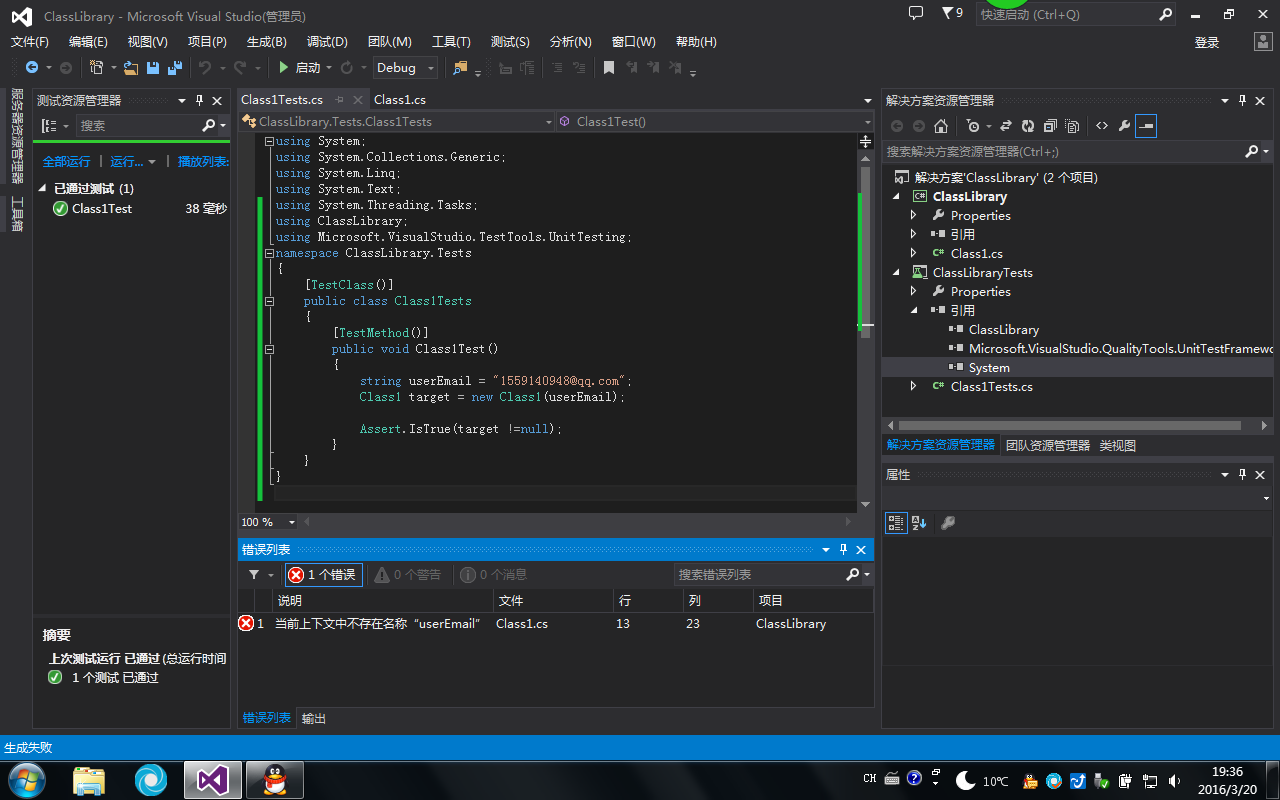
Task: Click the Pending Changes Filter clock icon
Action: (973, 126)
